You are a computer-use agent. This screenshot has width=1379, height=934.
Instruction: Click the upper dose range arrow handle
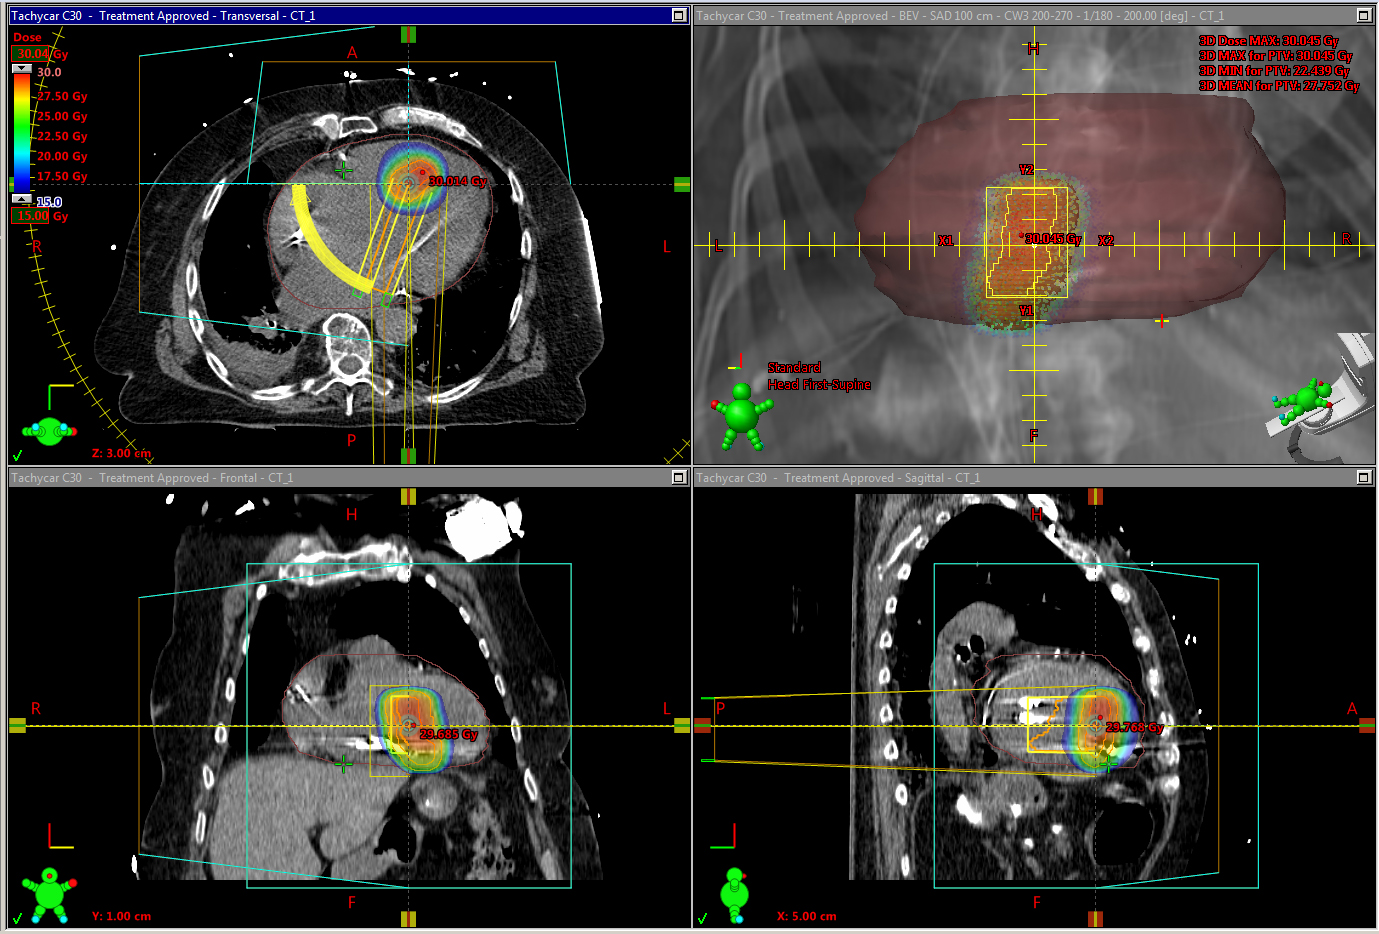pyautogui.click(x=22, y=68)
